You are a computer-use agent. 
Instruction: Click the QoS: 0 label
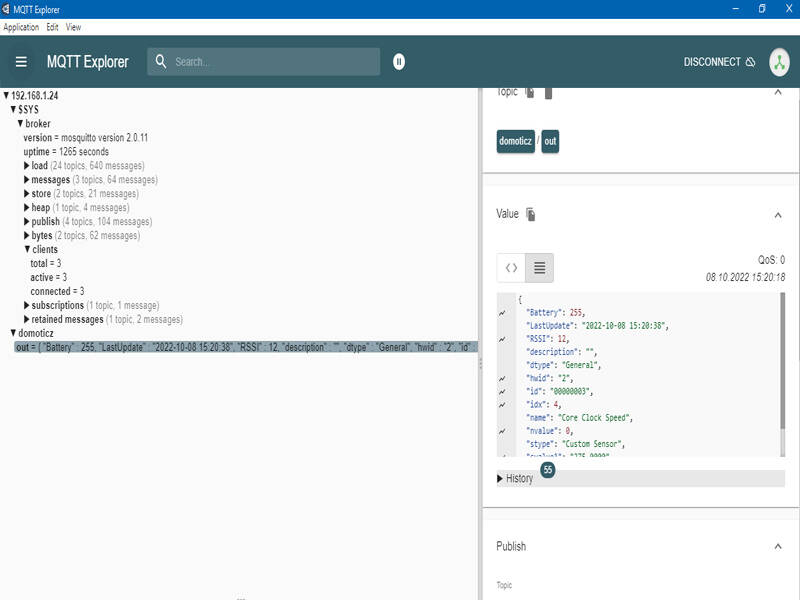[x=771, y=260]
